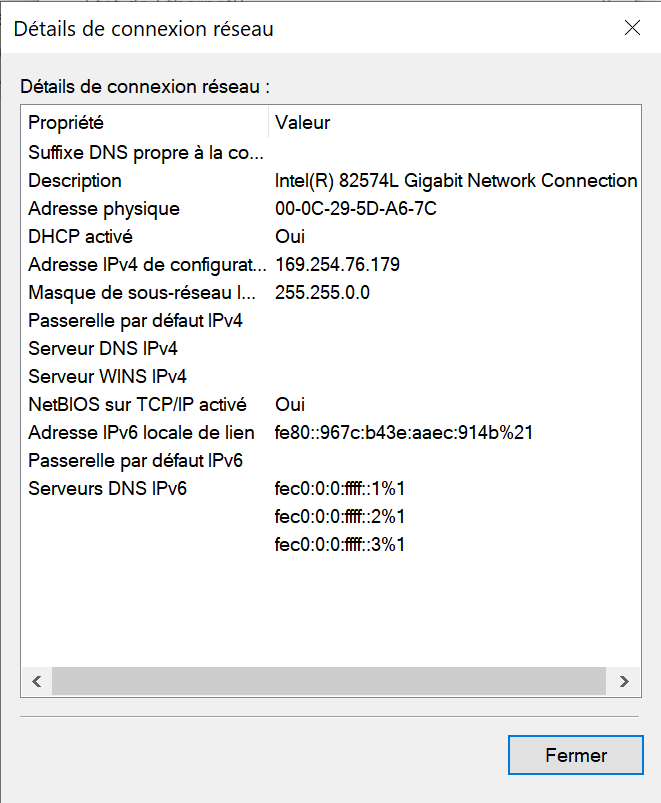Click the IPv4 address 169.254.76.179
661x803 pixels.
point(337,265)
